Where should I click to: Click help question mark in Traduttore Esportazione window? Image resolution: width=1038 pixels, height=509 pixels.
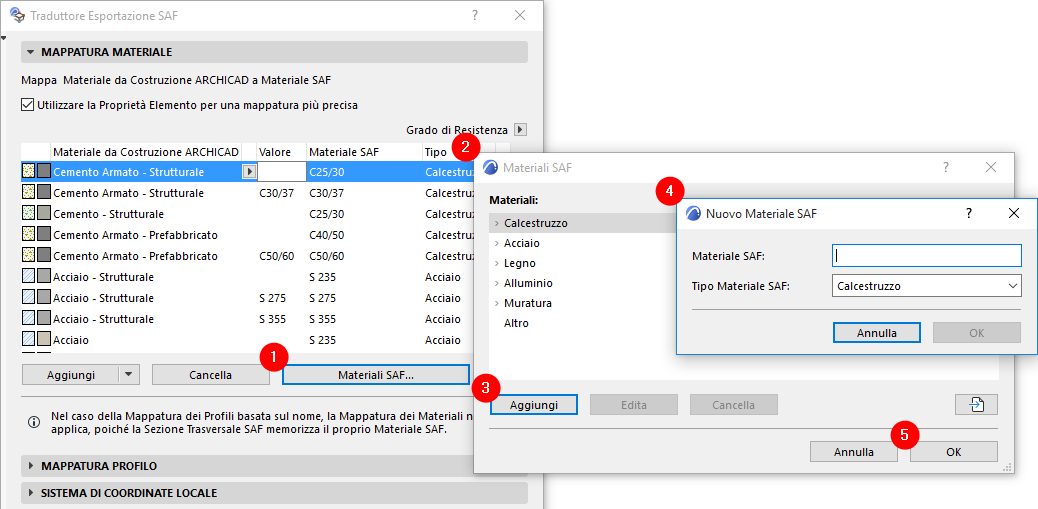pyautogui.click(x=475, y=15)
